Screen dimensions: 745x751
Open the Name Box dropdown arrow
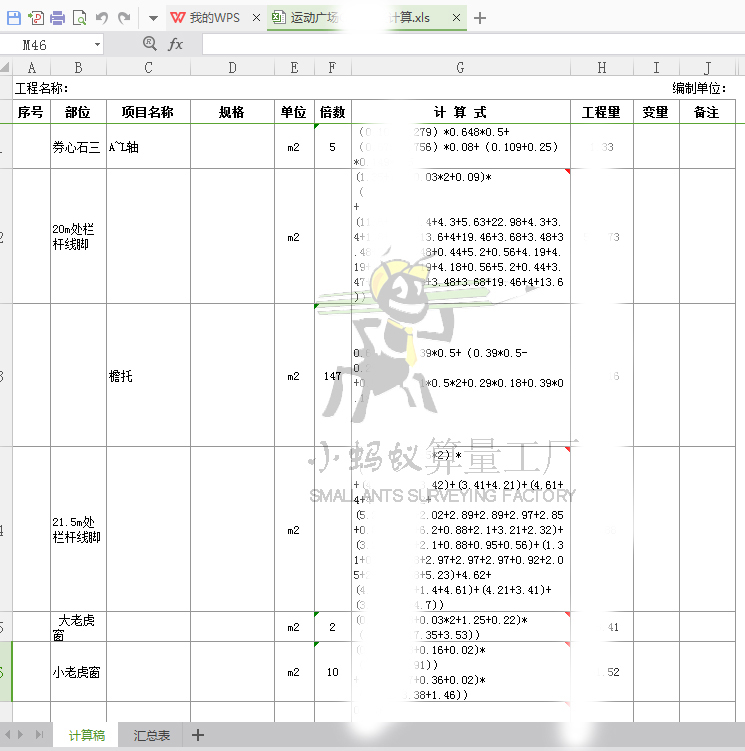(x=97, y=45)
